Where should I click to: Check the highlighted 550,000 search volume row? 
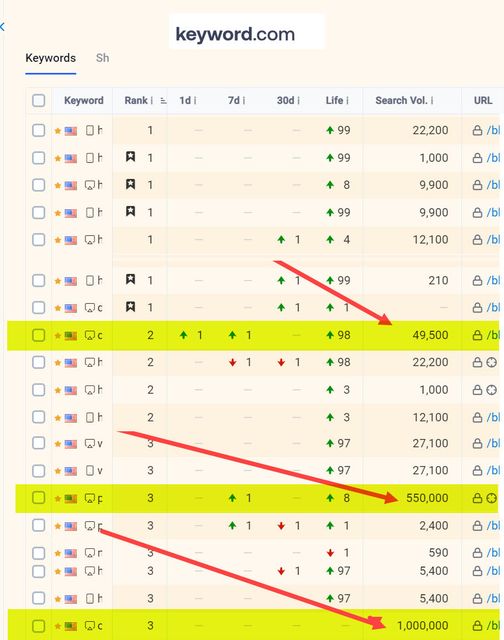38,498
